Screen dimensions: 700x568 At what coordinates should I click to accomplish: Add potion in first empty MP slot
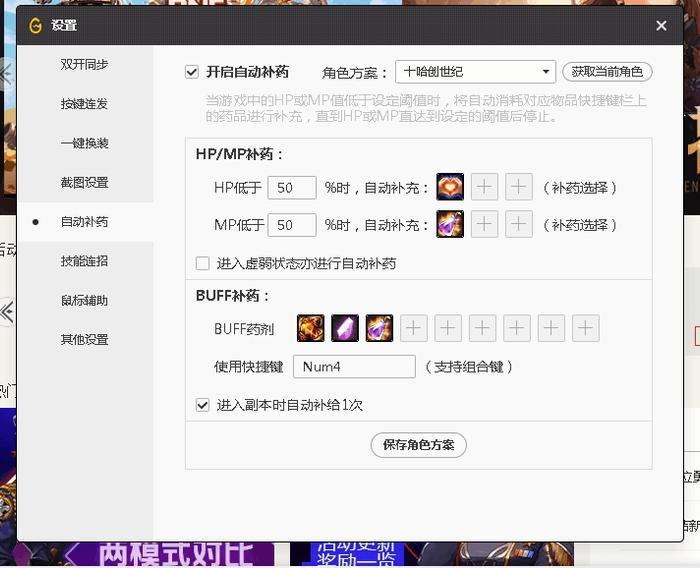pos(484,224)
